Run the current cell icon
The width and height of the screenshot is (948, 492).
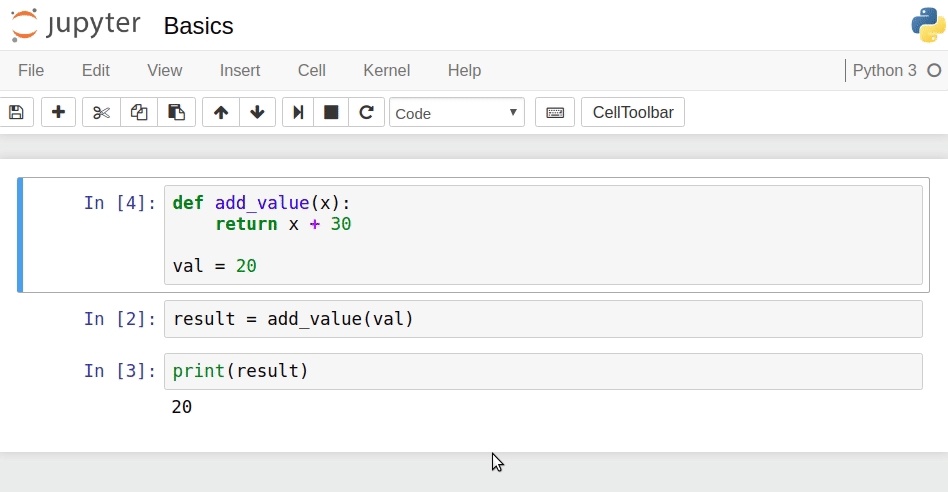(x=298, y=112)
